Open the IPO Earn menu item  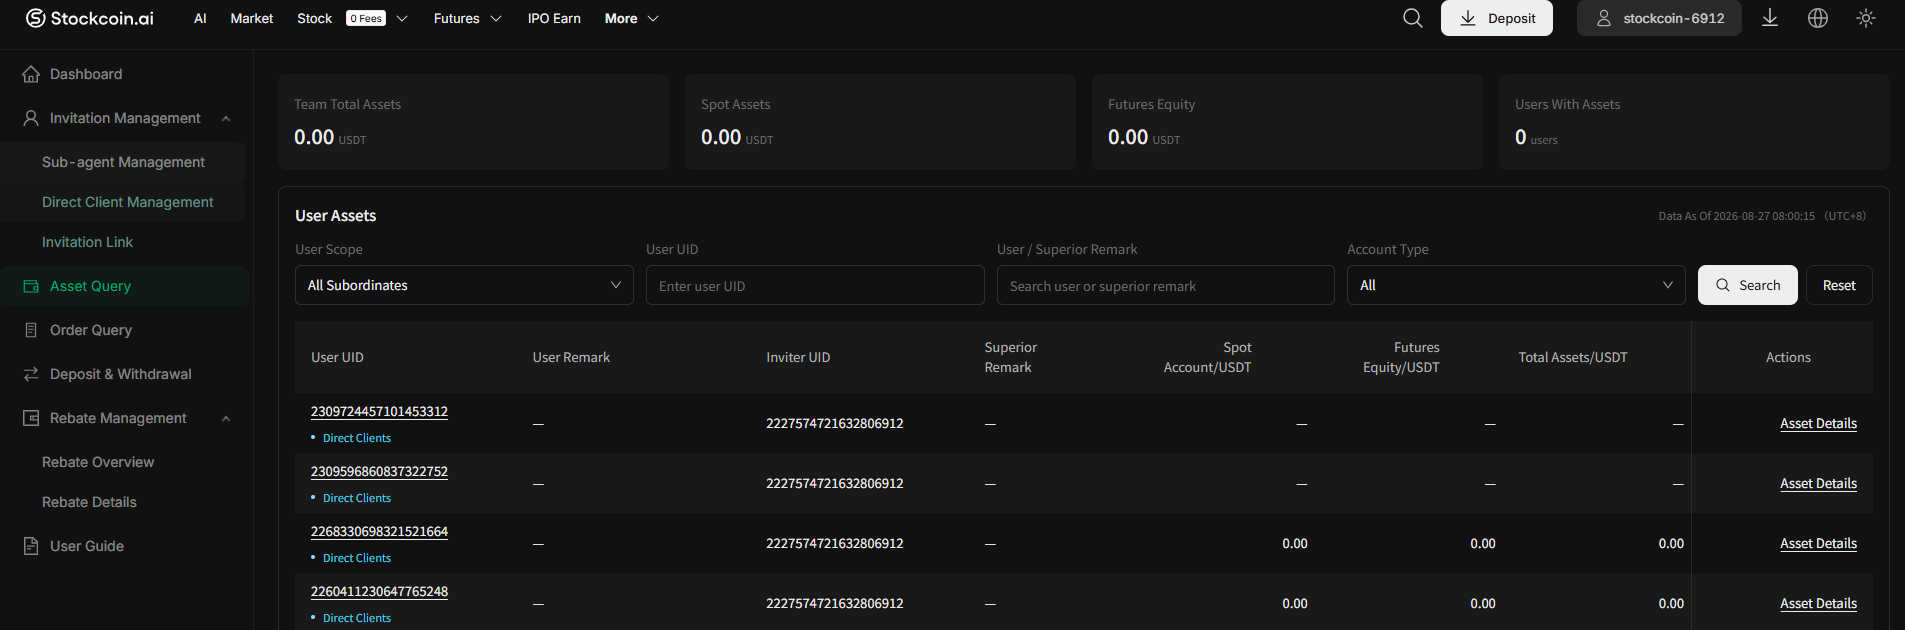554,18
